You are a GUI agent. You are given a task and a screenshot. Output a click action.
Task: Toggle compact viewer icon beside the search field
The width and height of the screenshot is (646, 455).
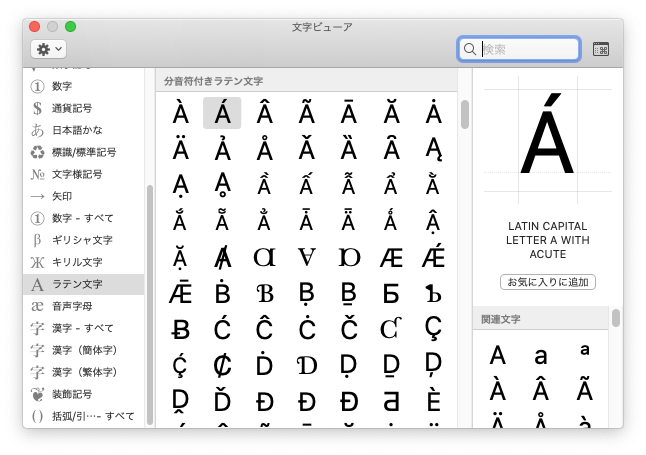pos(601,49)
